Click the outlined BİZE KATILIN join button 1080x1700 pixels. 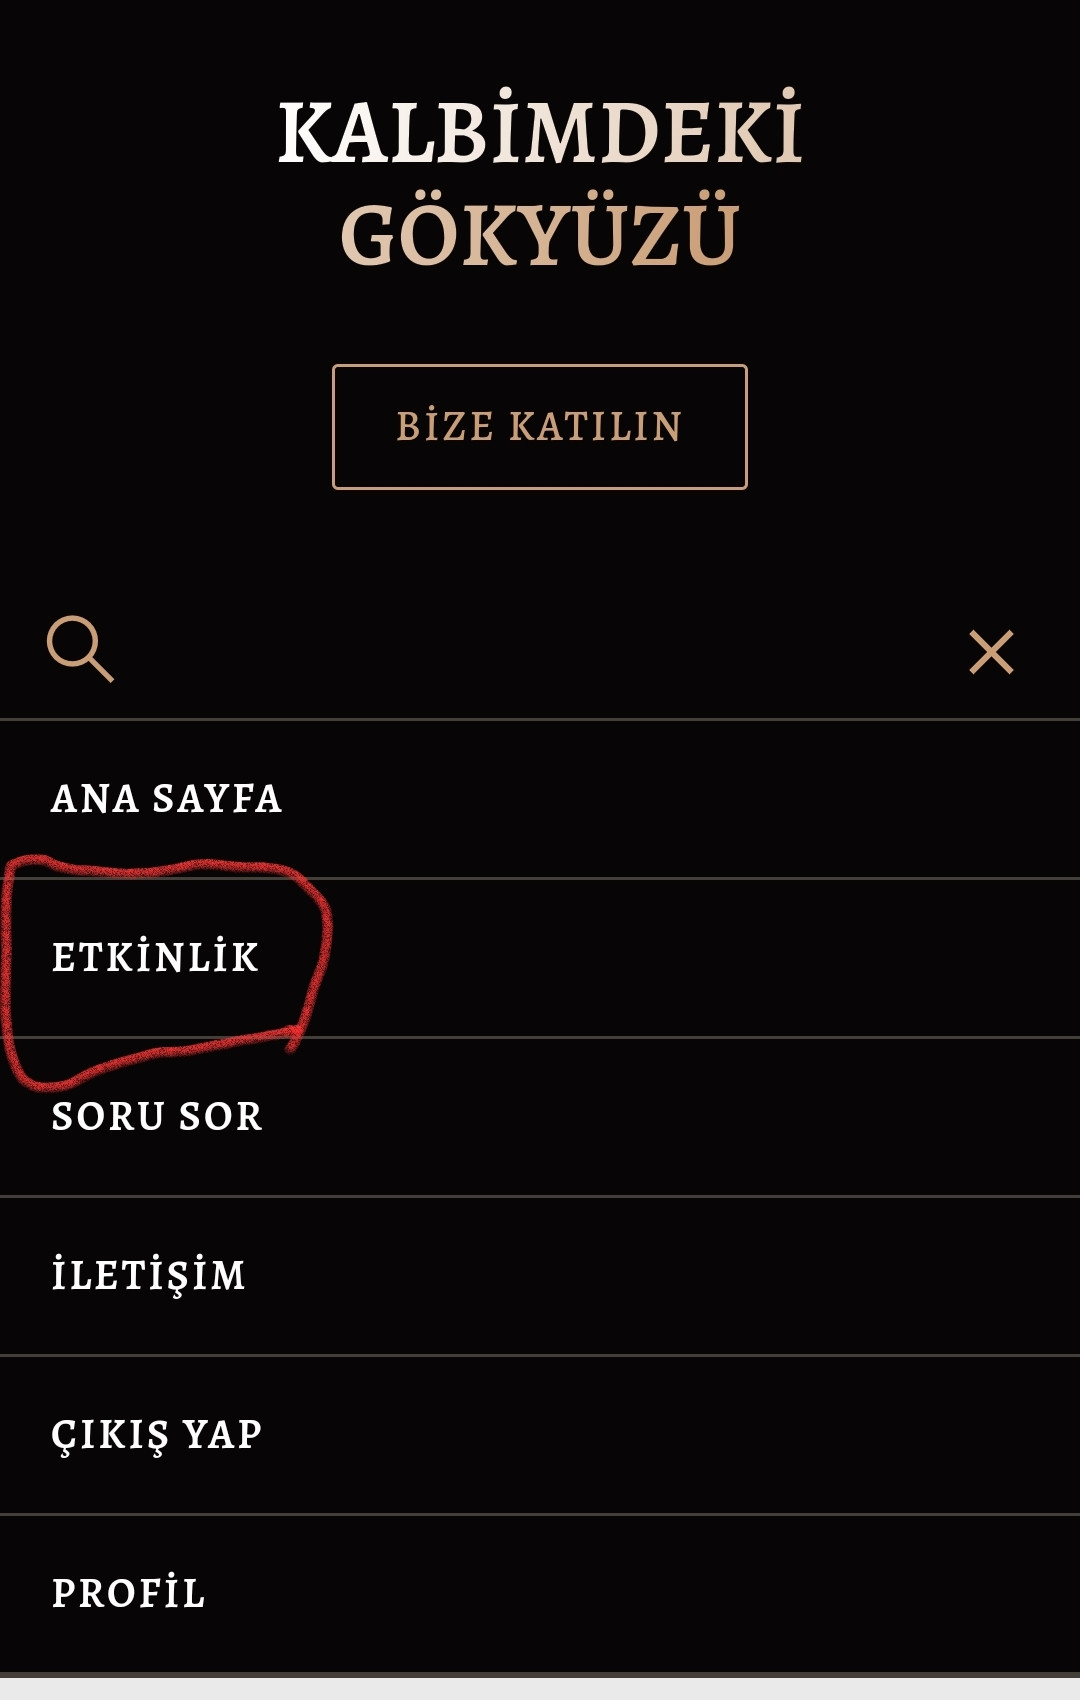540,427
